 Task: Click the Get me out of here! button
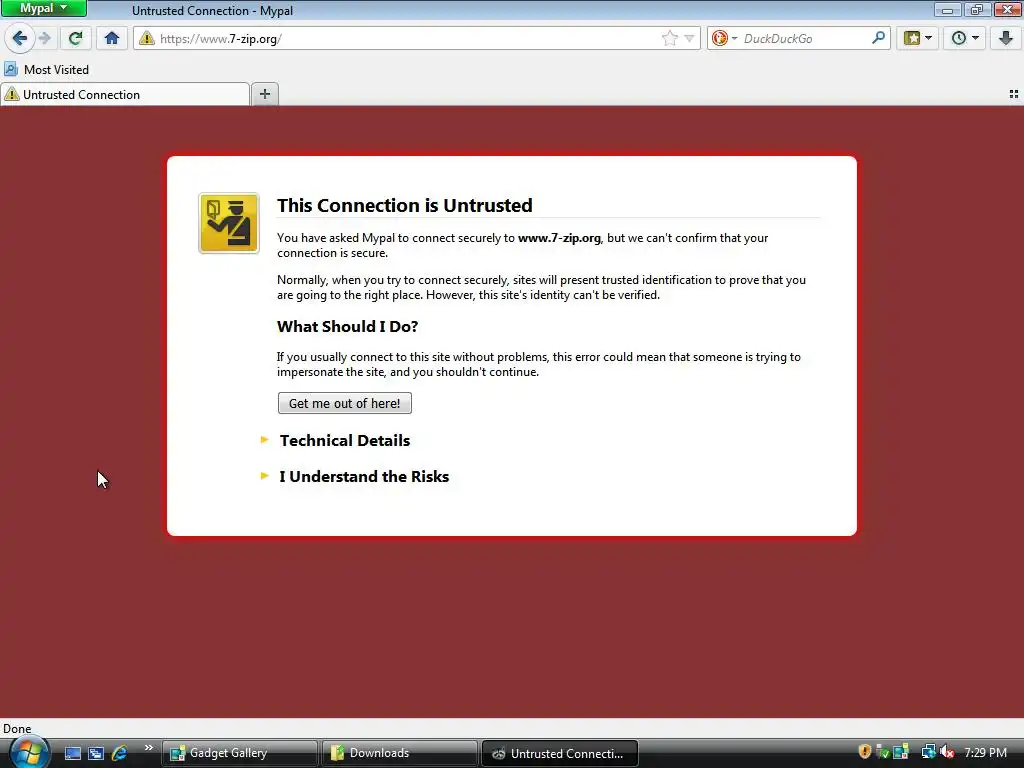(x=345, y=403)
